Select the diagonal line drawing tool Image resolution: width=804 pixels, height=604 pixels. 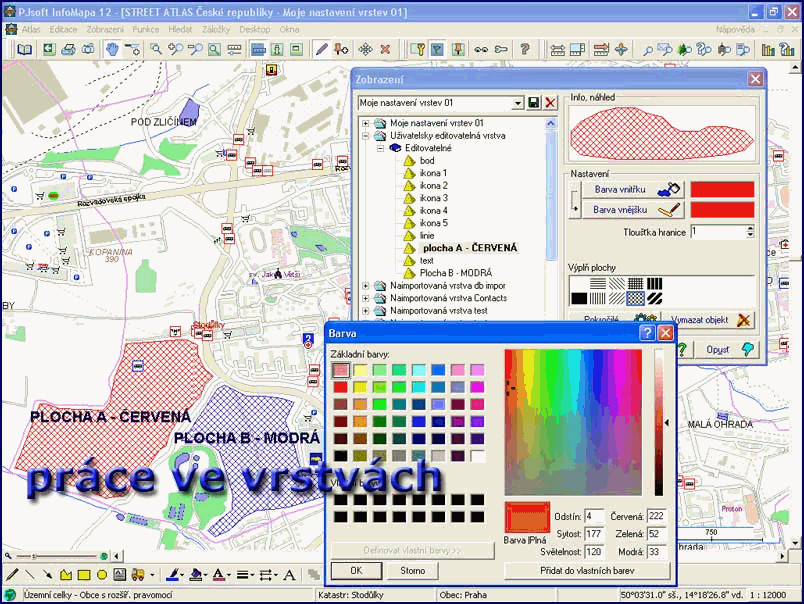[30, 575]
